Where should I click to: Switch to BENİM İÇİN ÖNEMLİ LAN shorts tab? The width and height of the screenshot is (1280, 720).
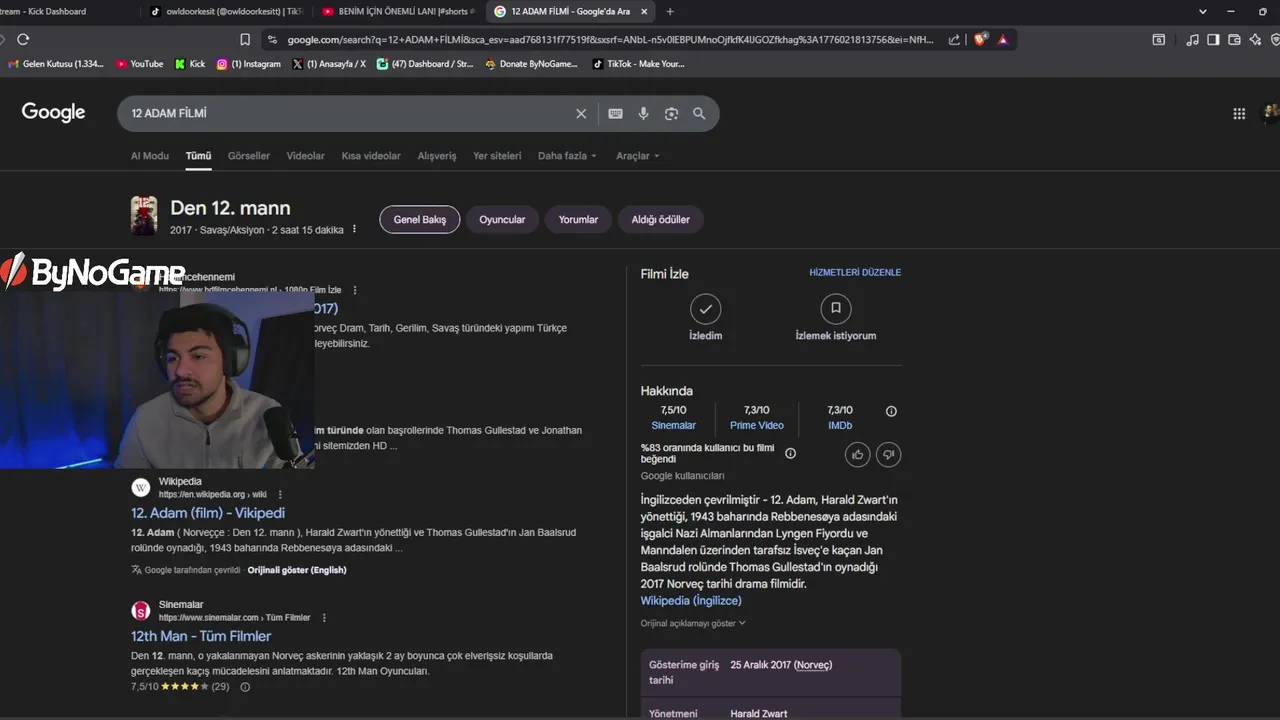coord(398,11)
